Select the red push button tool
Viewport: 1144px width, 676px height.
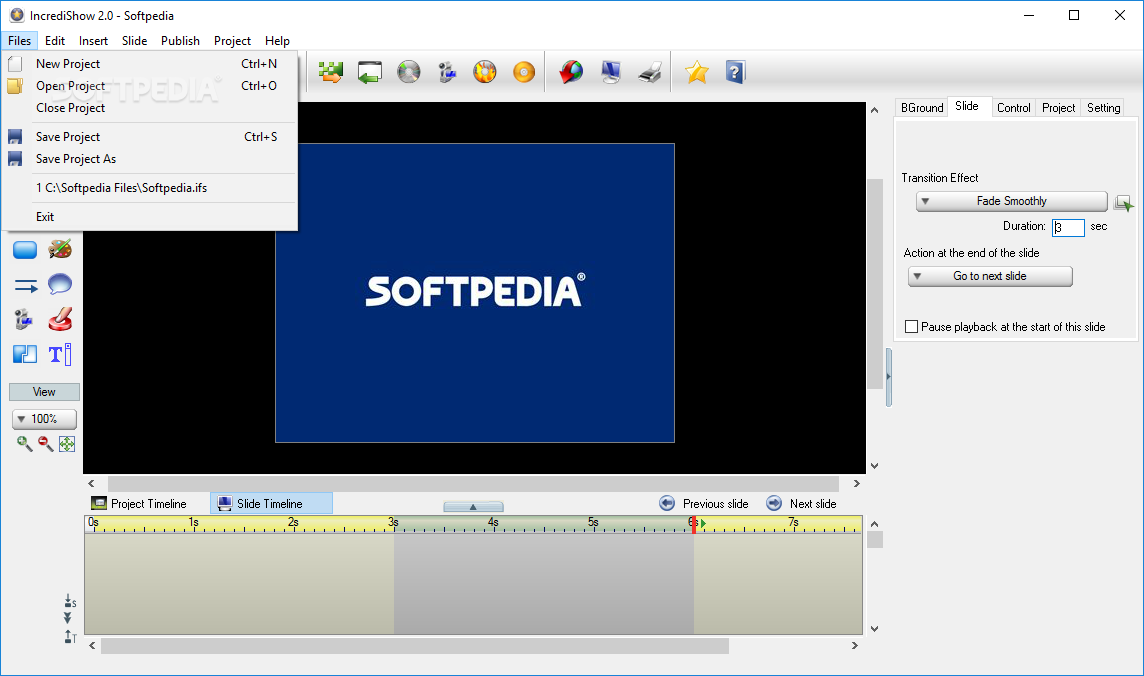click(x=60, y=319)
